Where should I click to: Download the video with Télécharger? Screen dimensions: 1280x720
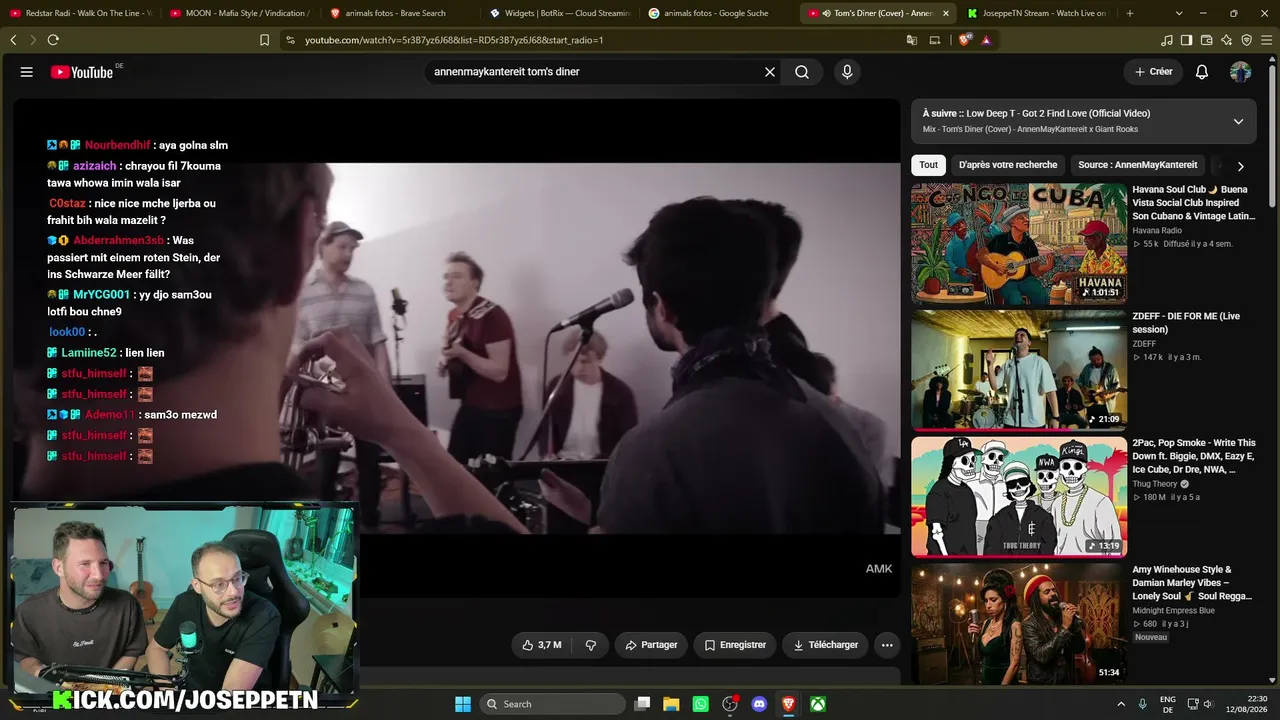825,645
